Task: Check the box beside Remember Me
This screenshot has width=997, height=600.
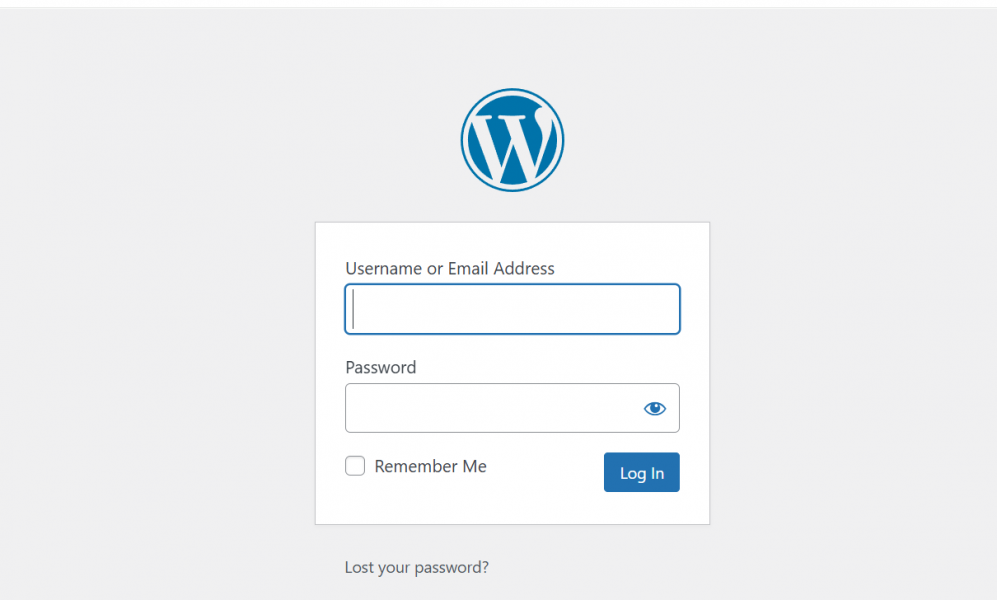Action: (355, 466)
